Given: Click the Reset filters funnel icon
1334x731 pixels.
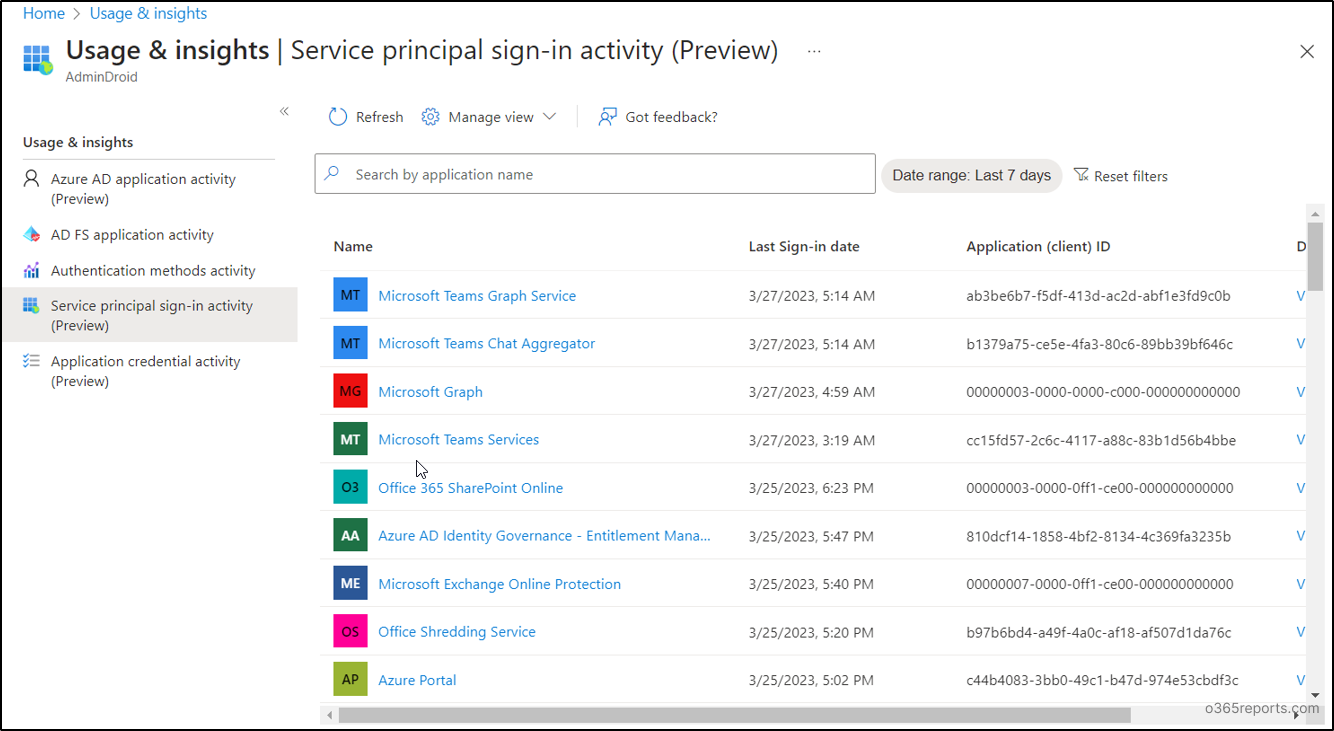Looking at the screenshot, I should coord(1081,175).
